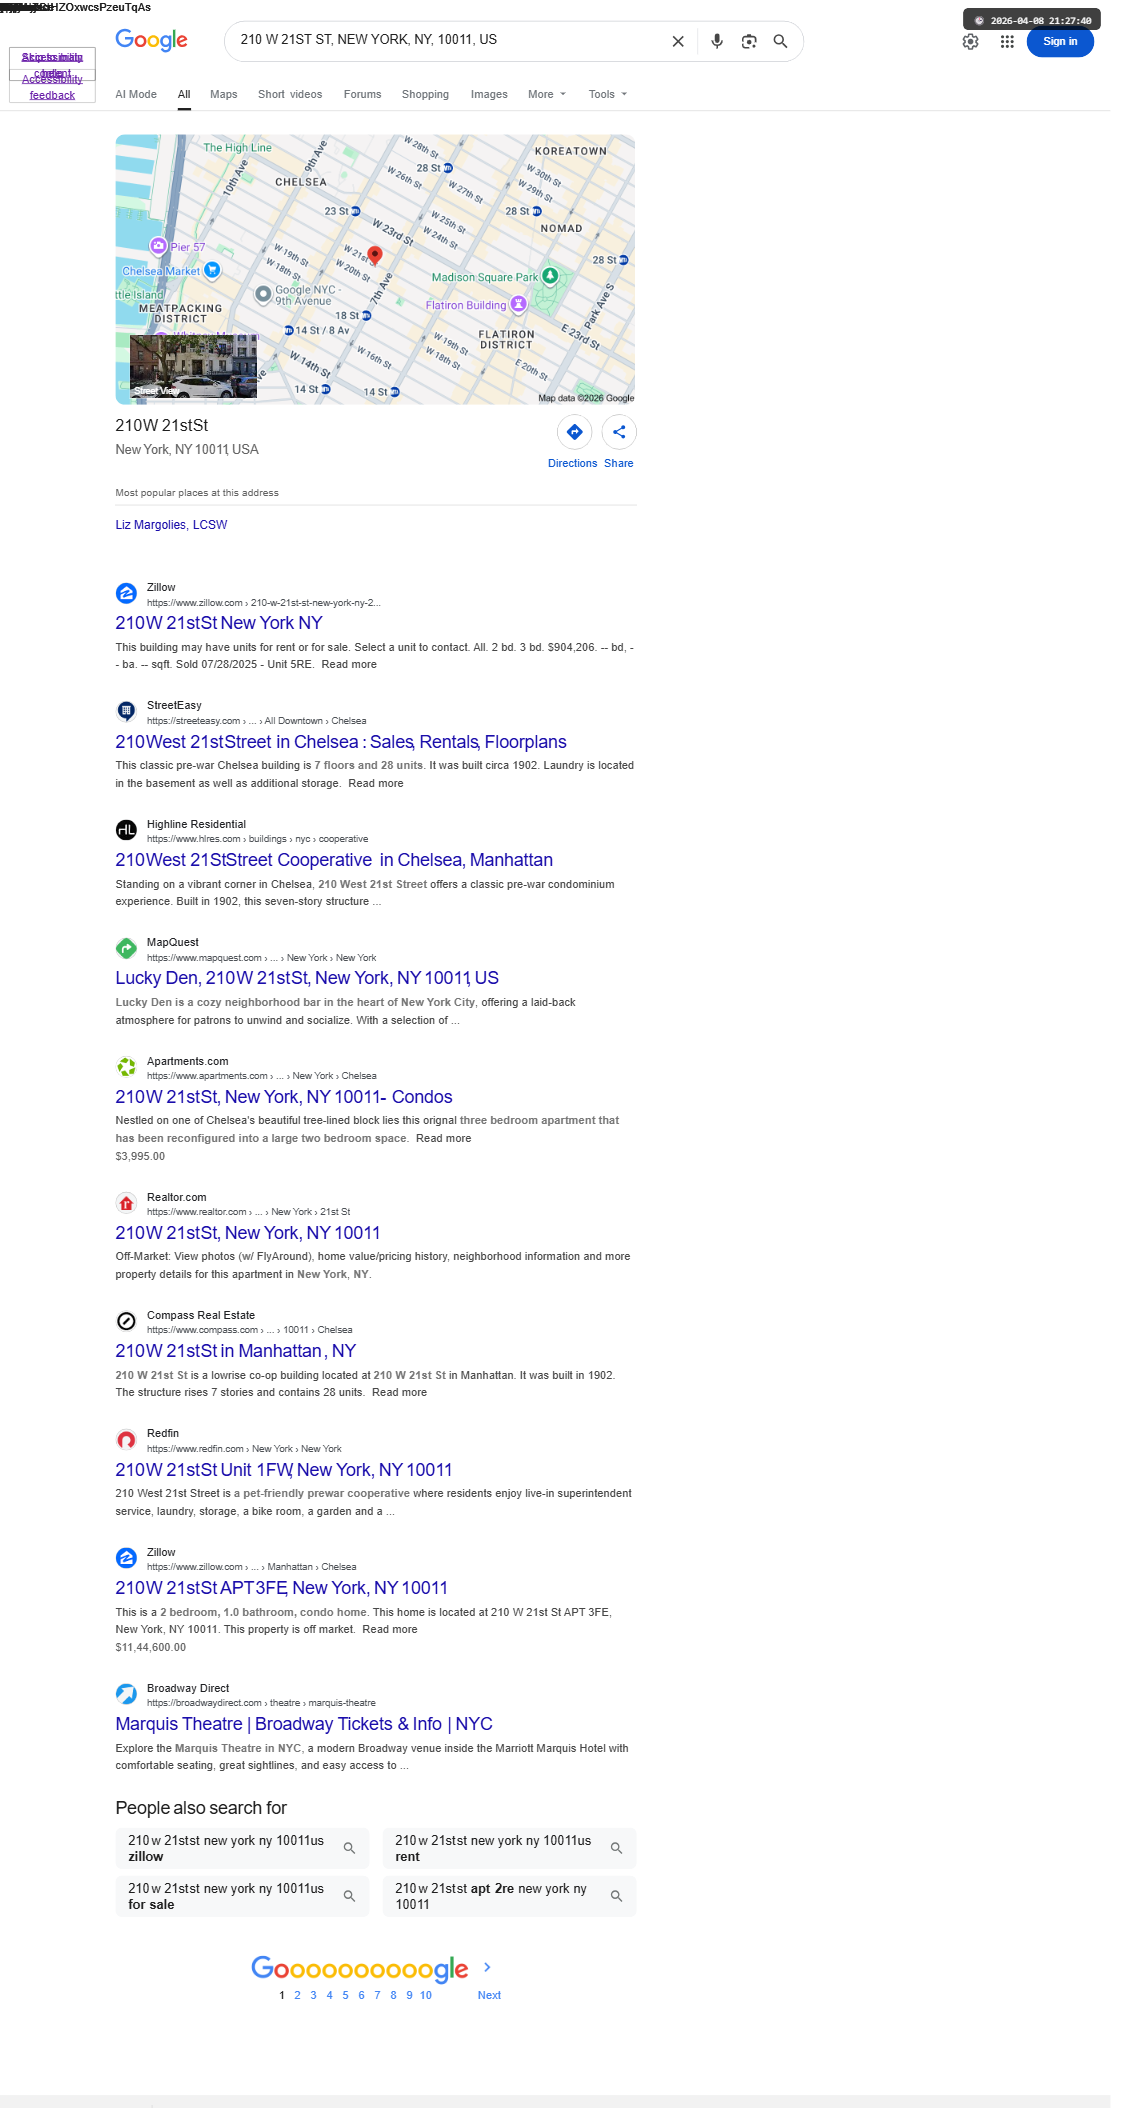1124x2108 pixels.
Task: Open Marquis Theatre Broadway Tickets result
Action: (x=304, y=1724)
